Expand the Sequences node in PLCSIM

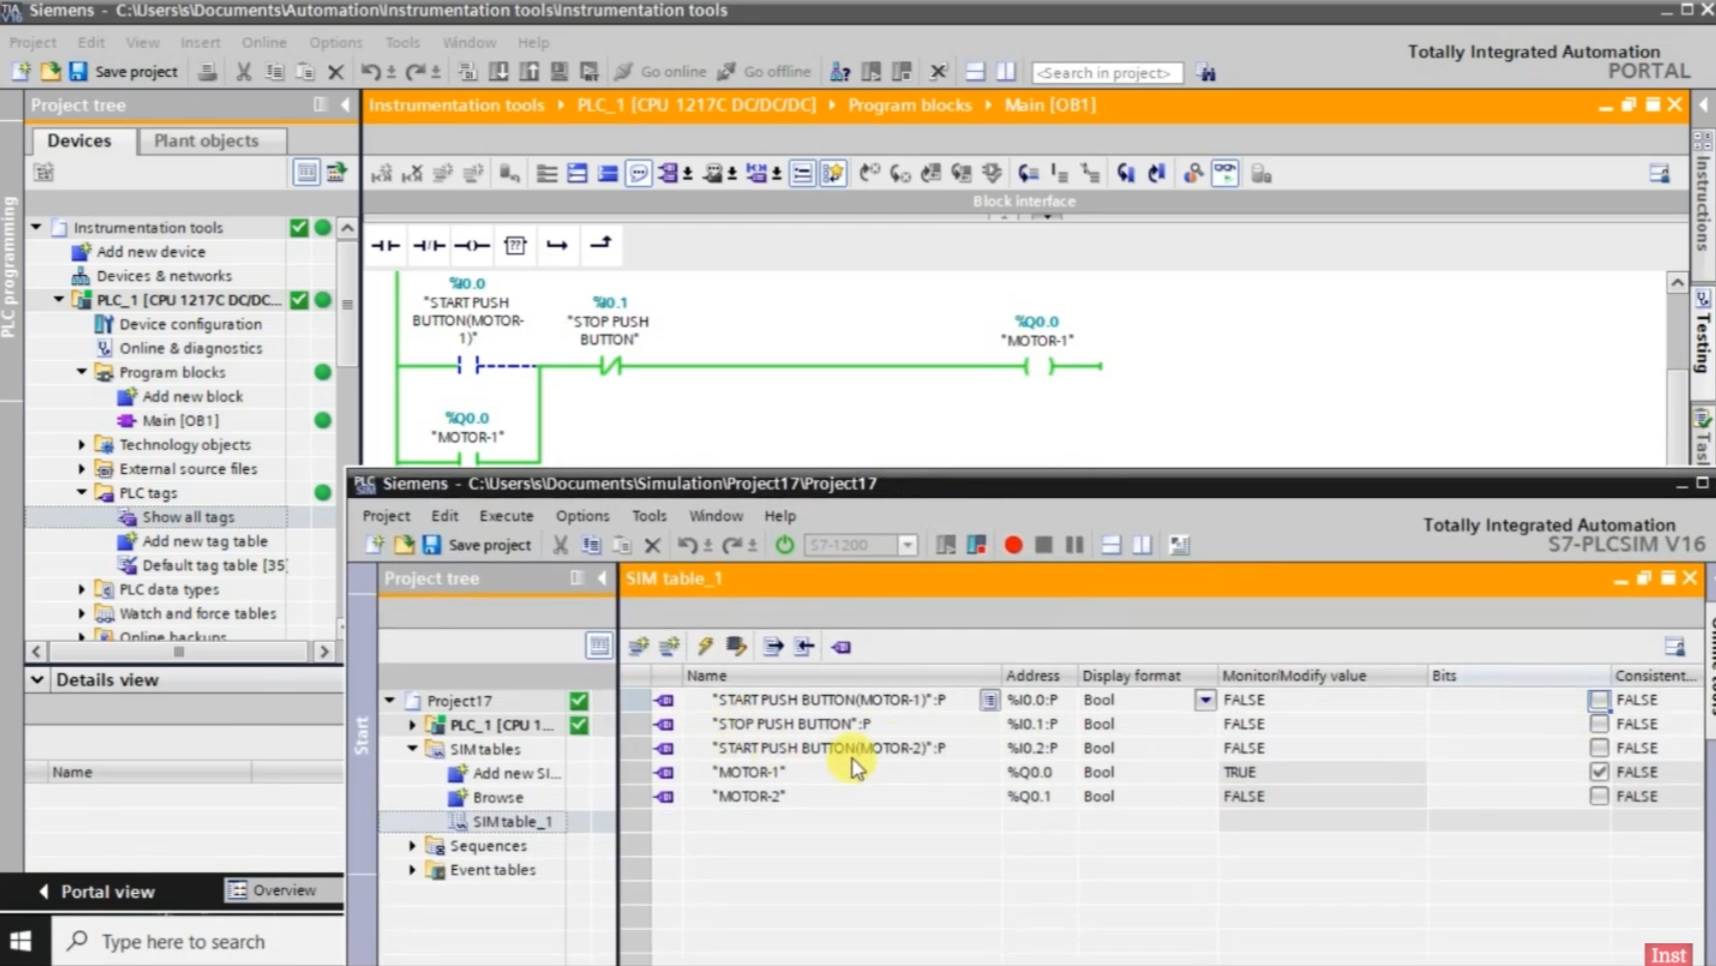coord(412,846)
